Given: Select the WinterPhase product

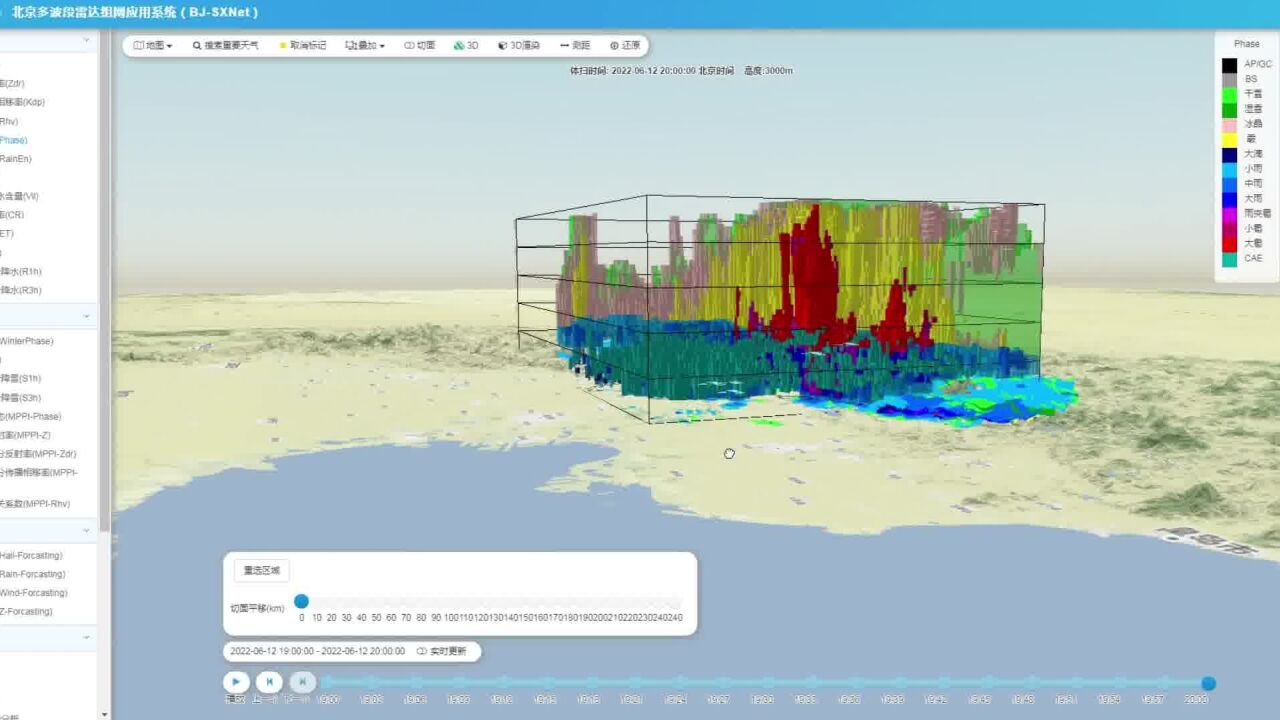Looking at the screenshot, I should coord(27,341).
